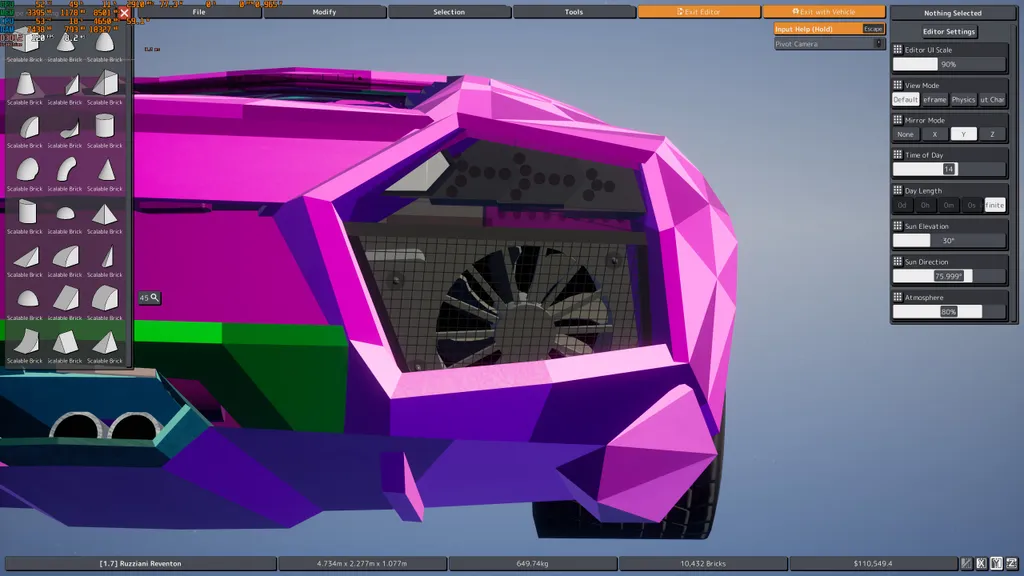The width and height of the screenshot is (1024, 576).
Task: Set Mirror Mode to Z
Action: click(x=992, y=134)
